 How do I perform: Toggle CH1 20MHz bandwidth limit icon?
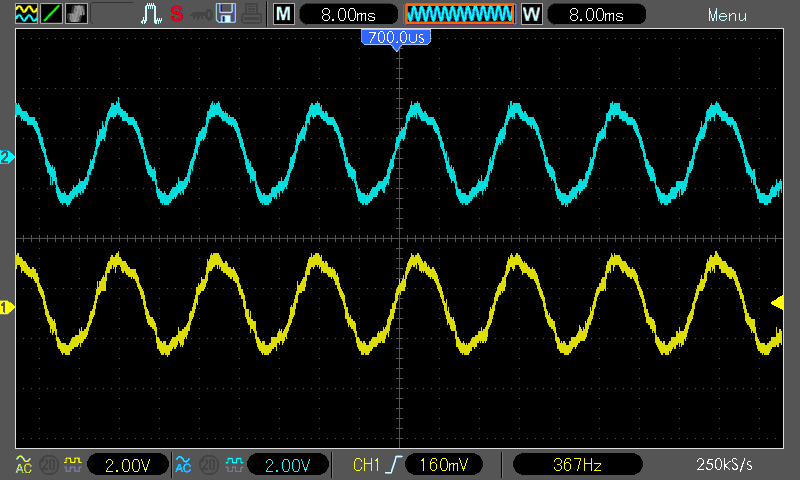[x=48, y=465]
